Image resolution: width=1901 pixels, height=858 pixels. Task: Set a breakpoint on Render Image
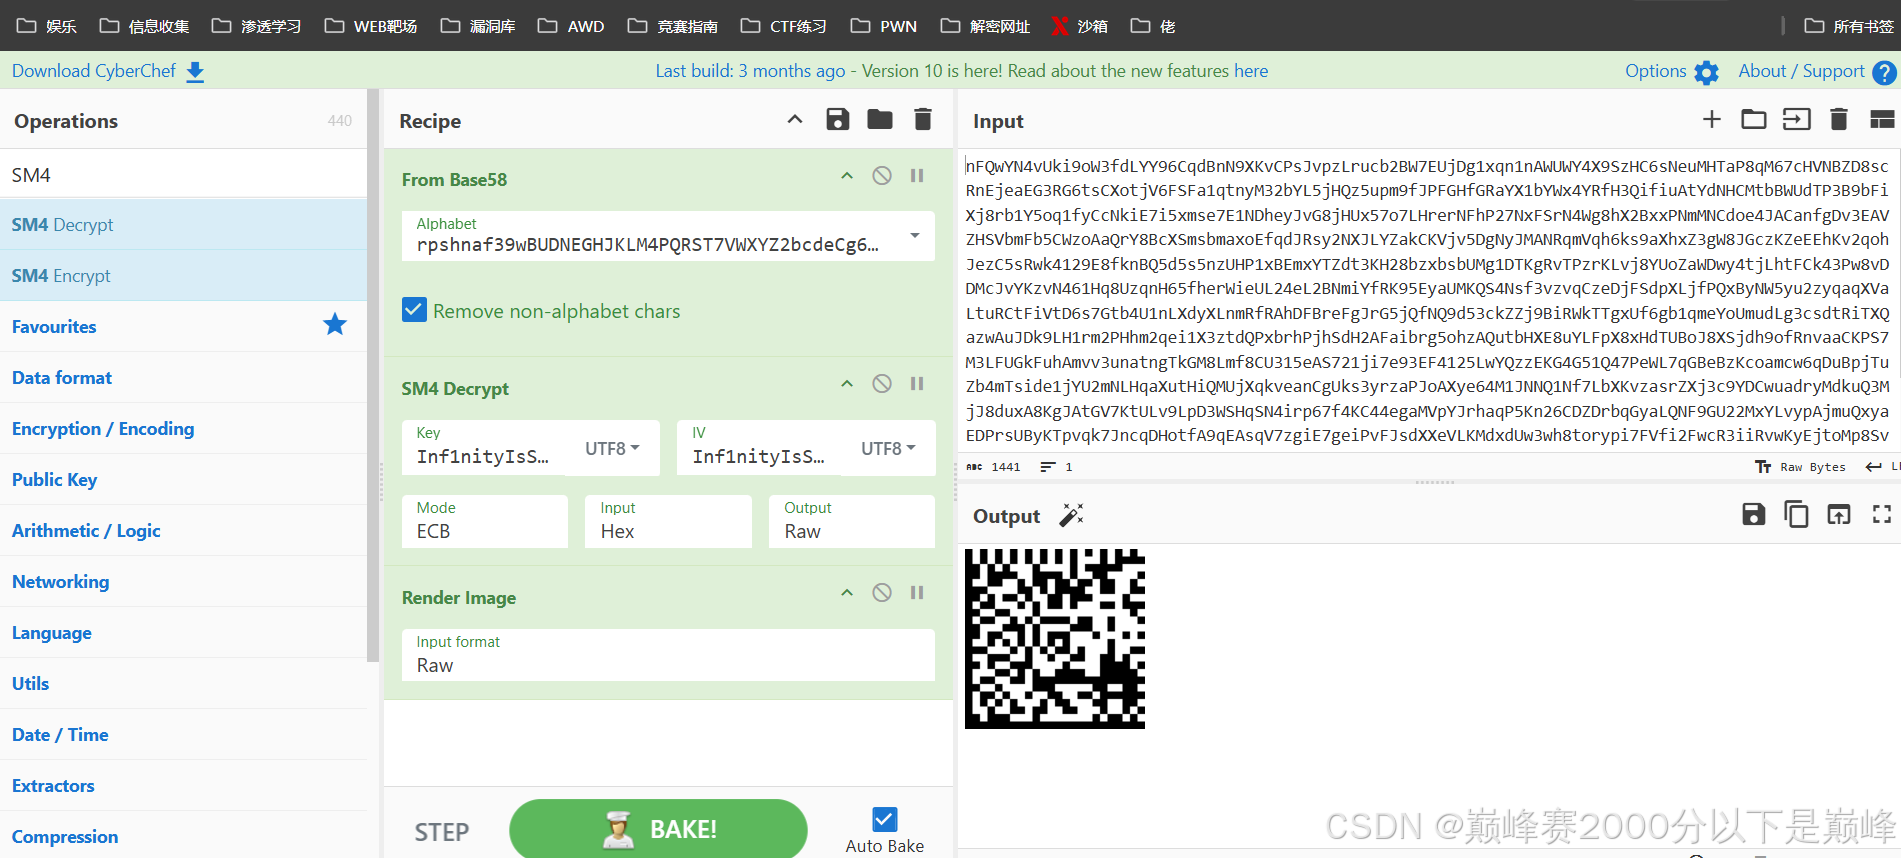pyautogui.click(x=917, y=593)
